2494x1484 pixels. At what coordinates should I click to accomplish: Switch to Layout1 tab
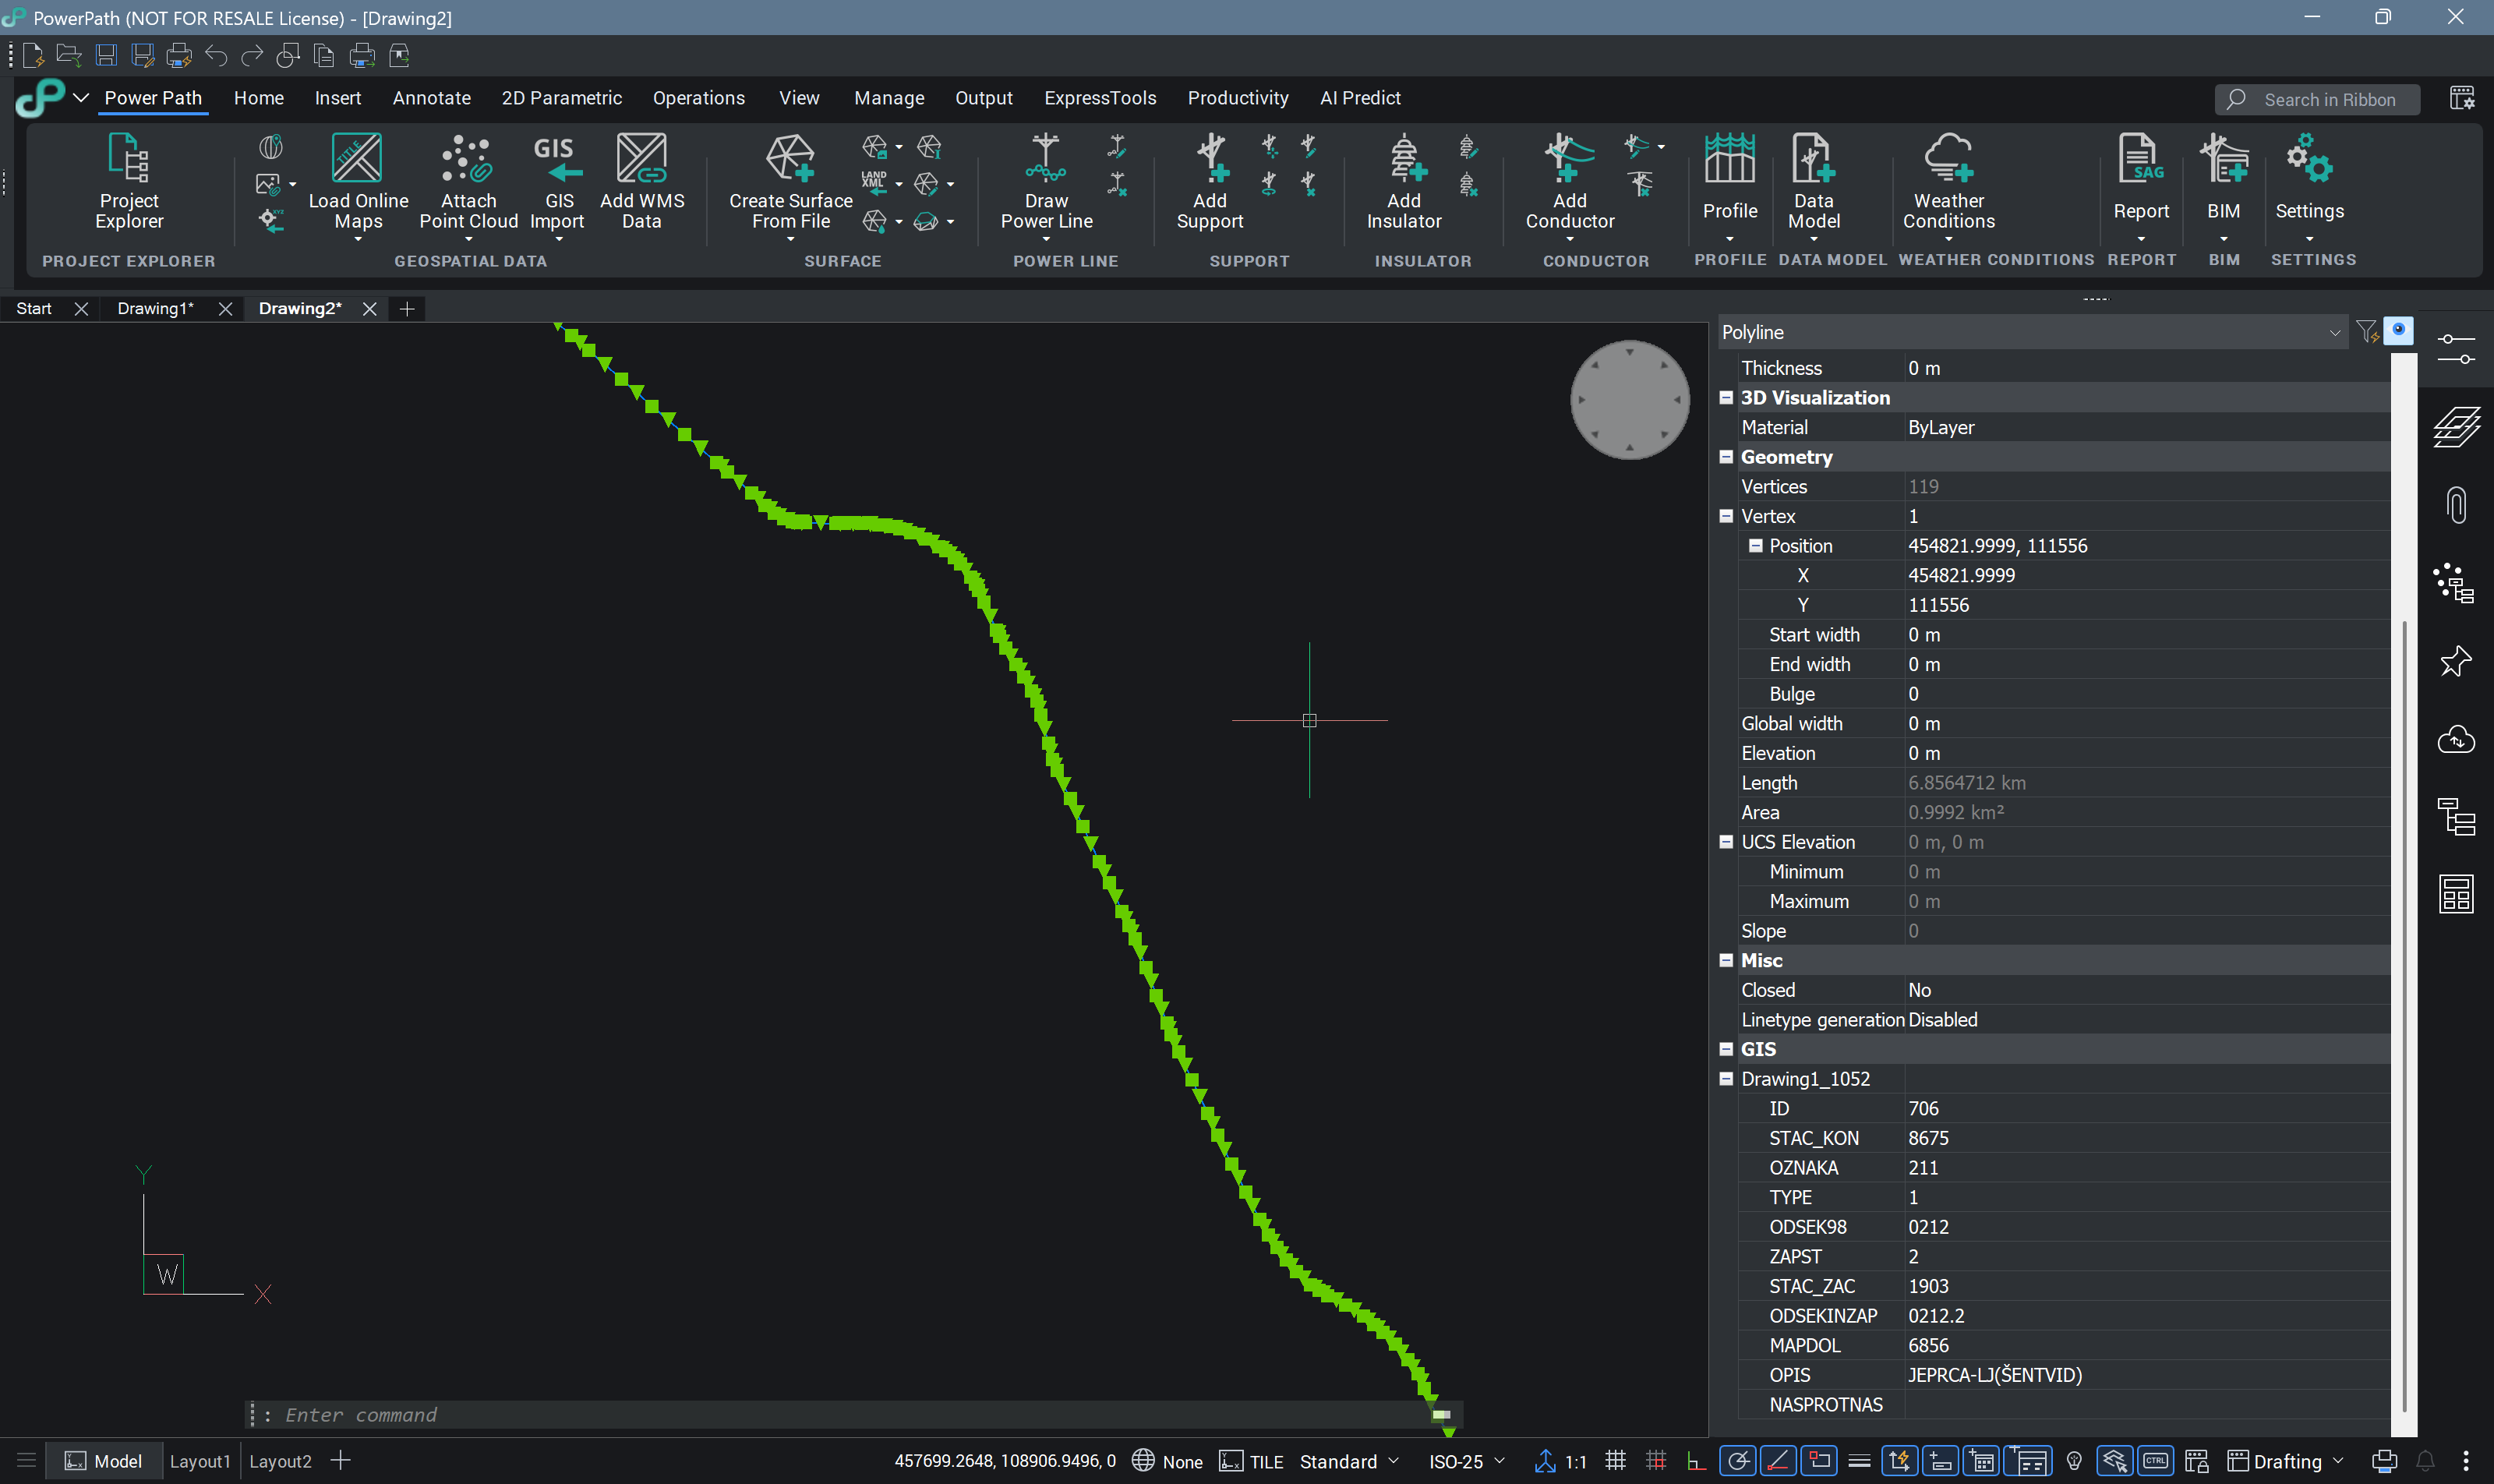tap(199, 1461)
